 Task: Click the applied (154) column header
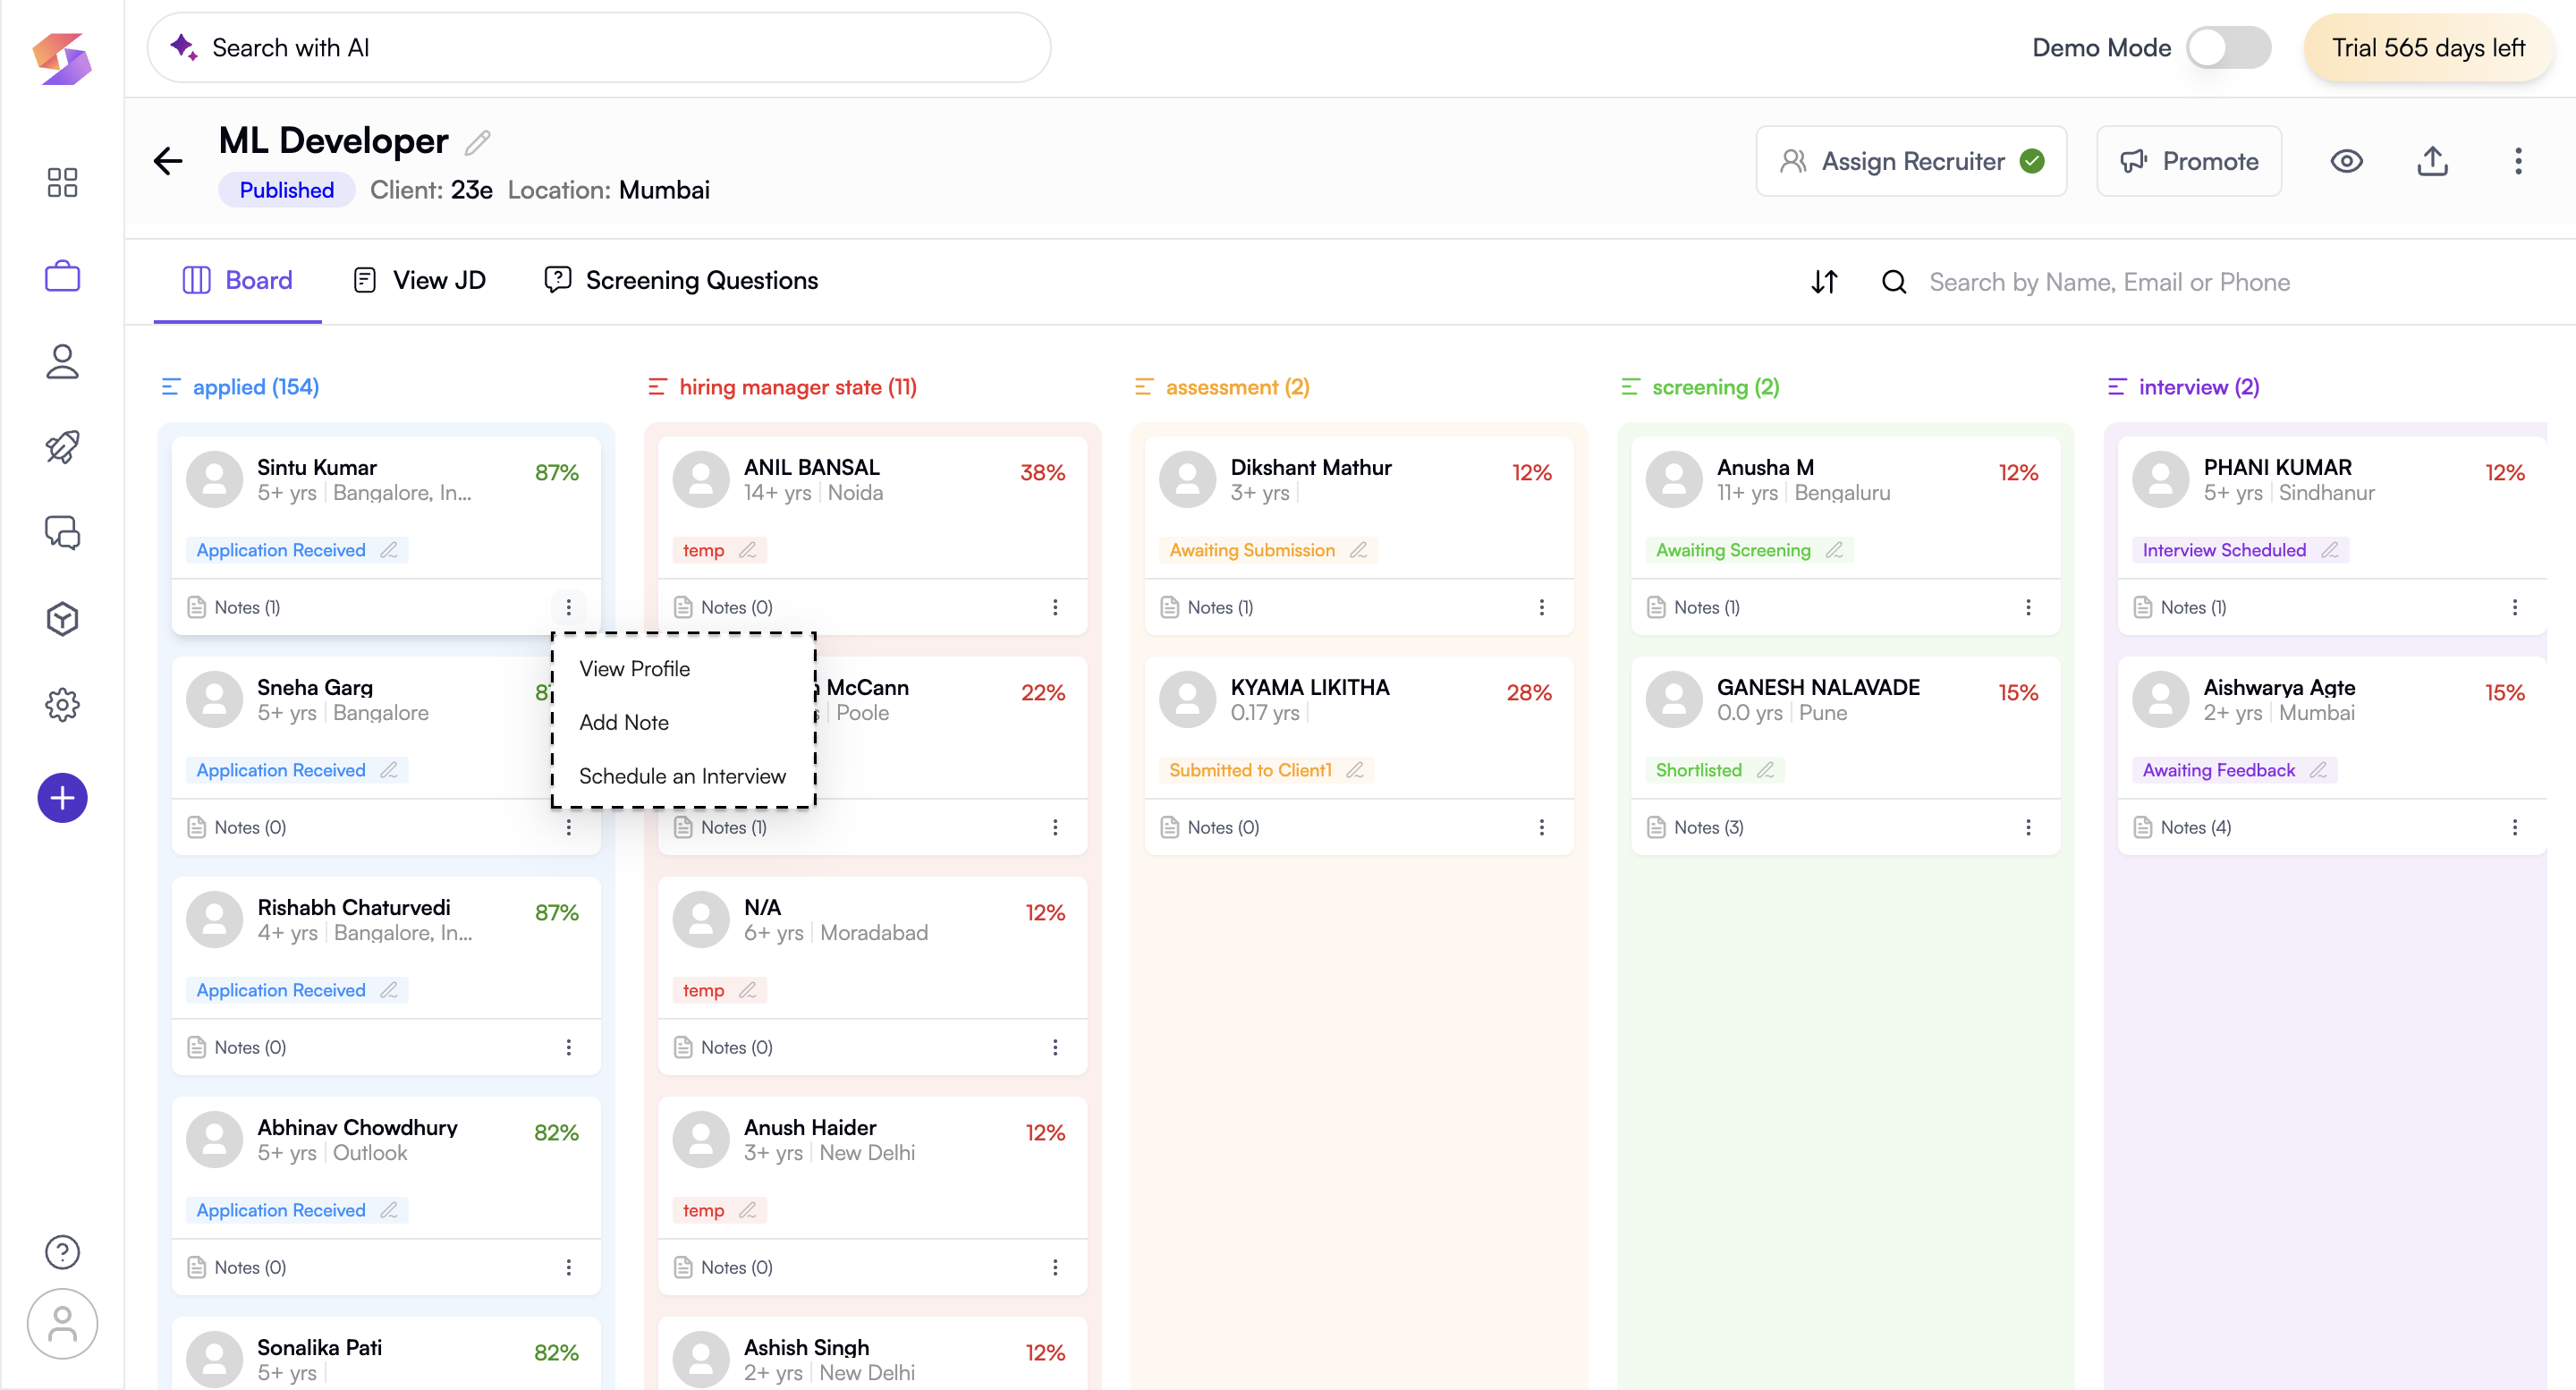(240, 387)
